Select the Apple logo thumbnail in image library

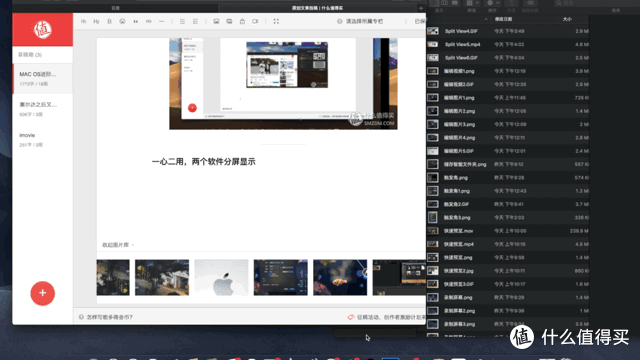pyautogui.click(x=221, y=278)
